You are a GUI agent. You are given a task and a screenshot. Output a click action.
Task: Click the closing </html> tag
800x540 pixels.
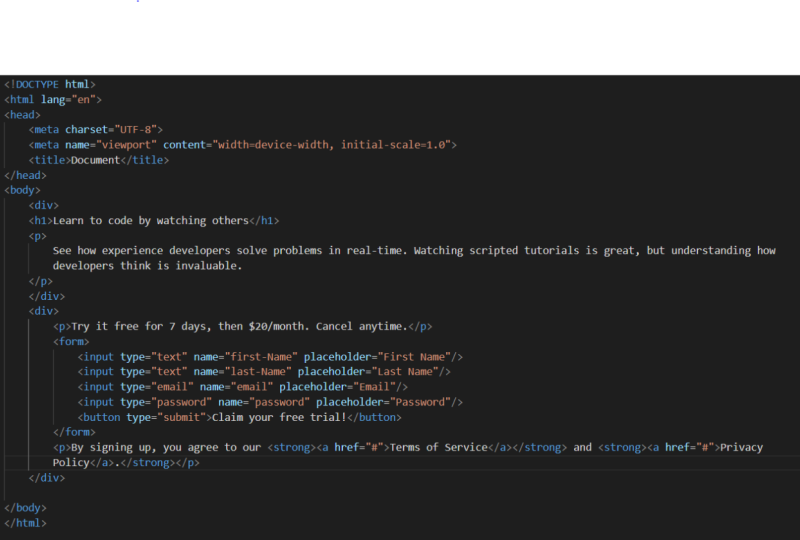point(25,523)
